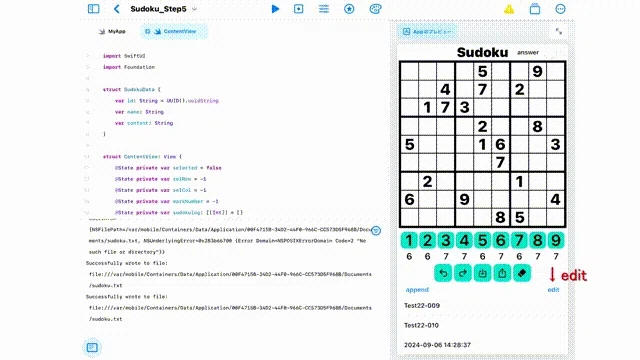Click the 'struct SudokuData {' code line
This screenshot has height=360, width=640.
point(132,89)
